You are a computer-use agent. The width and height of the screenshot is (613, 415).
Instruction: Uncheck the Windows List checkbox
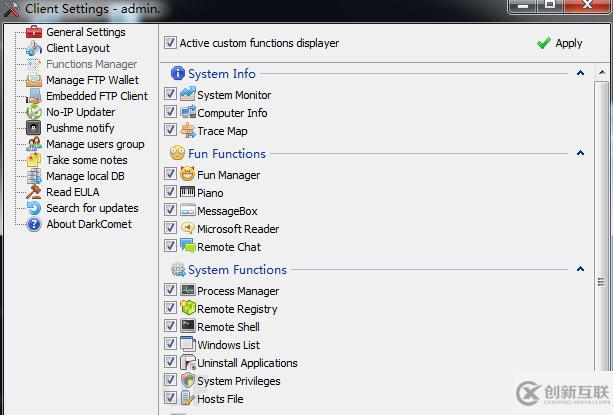pos(170,344)
